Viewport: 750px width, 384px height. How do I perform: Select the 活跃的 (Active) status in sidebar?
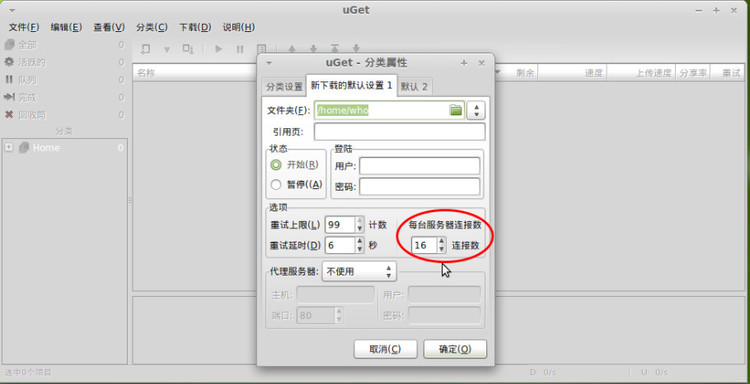point(64,62)
